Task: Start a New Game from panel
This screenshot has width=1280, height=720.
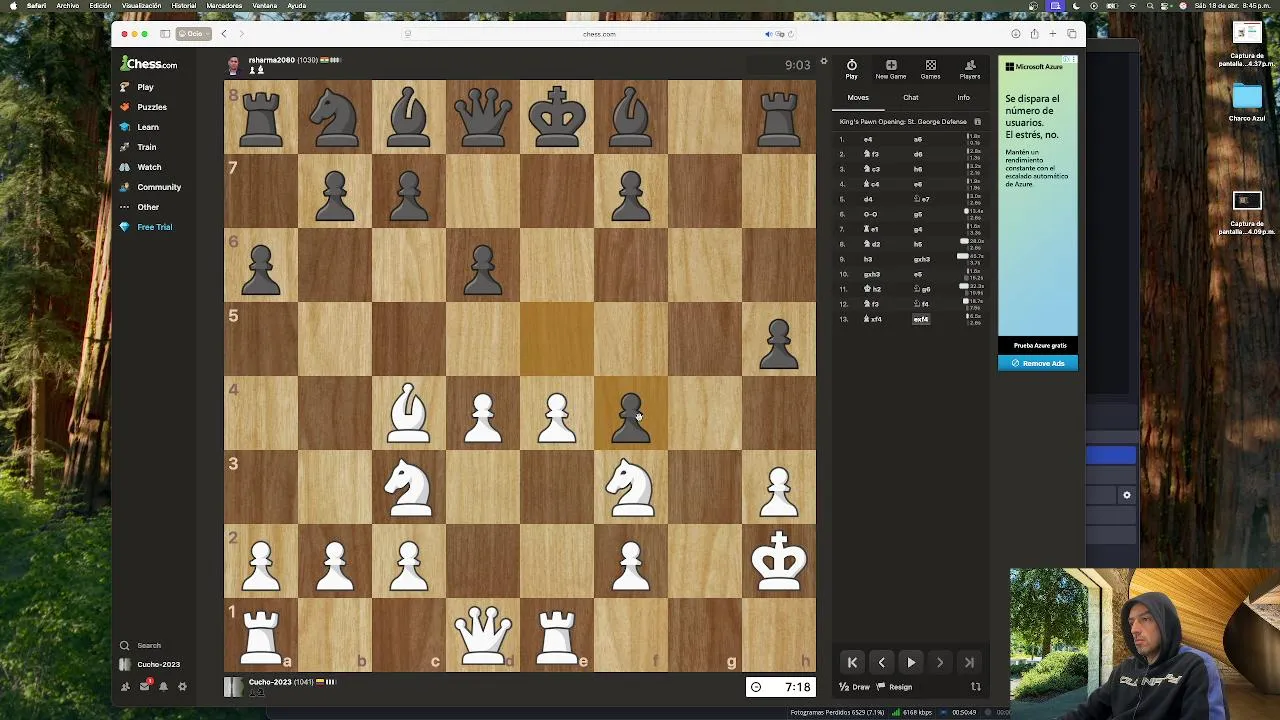Action: tap(891, 69)
